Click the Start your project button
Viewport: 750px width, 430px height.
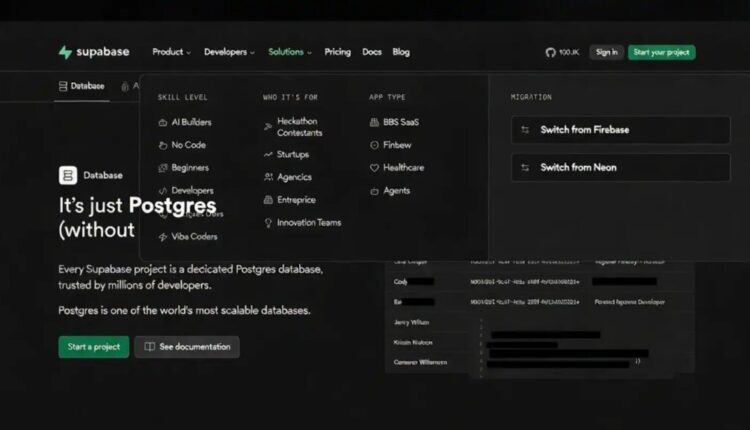pyautogui.click(x=661, y=52)
